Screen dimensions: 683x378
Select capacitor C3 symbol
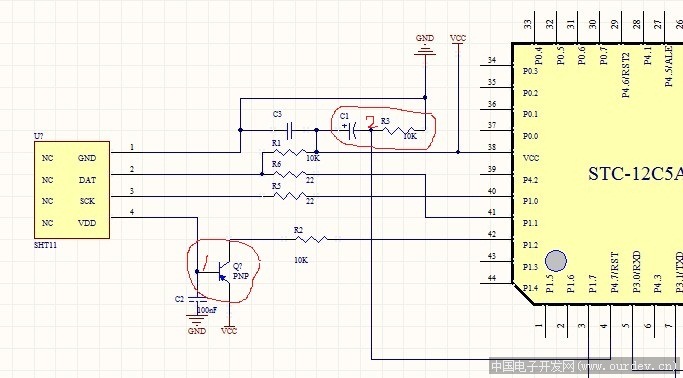290,130
